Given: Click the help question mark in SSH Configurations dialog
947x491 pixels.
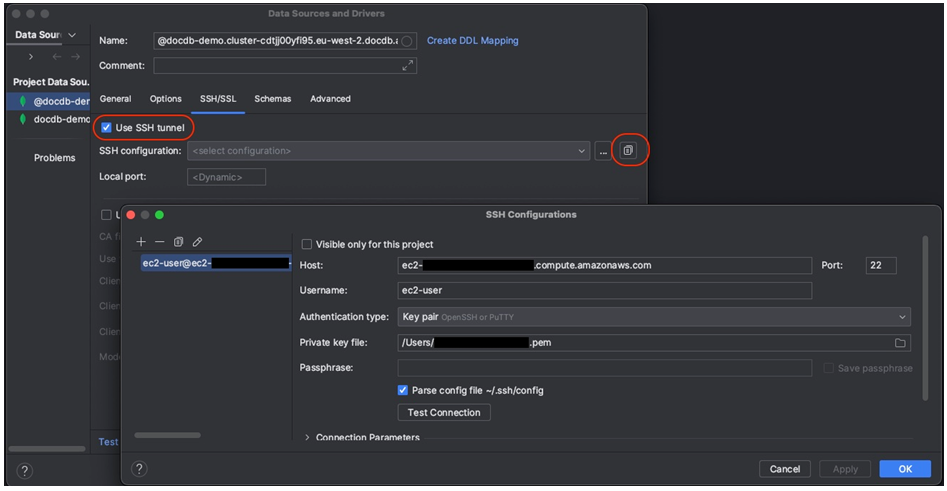Looking at the screenshot, I should pos(139,468).
